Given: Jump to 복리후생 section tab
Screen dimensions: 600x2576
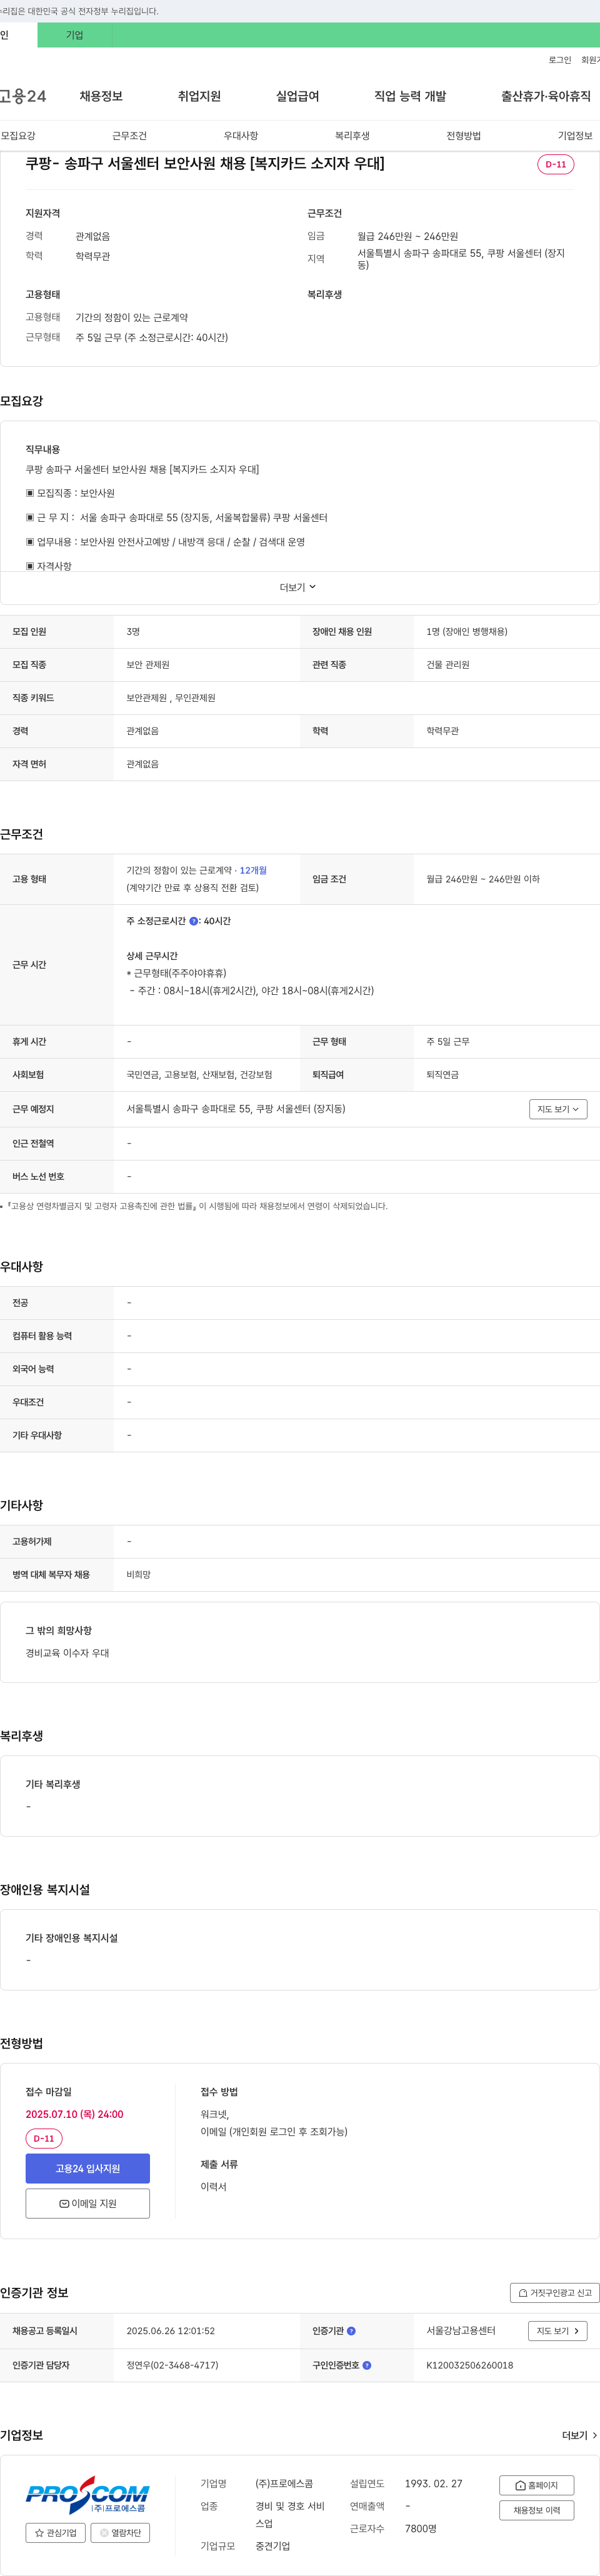Looking at the screenshot, I should tap(352, 135).
